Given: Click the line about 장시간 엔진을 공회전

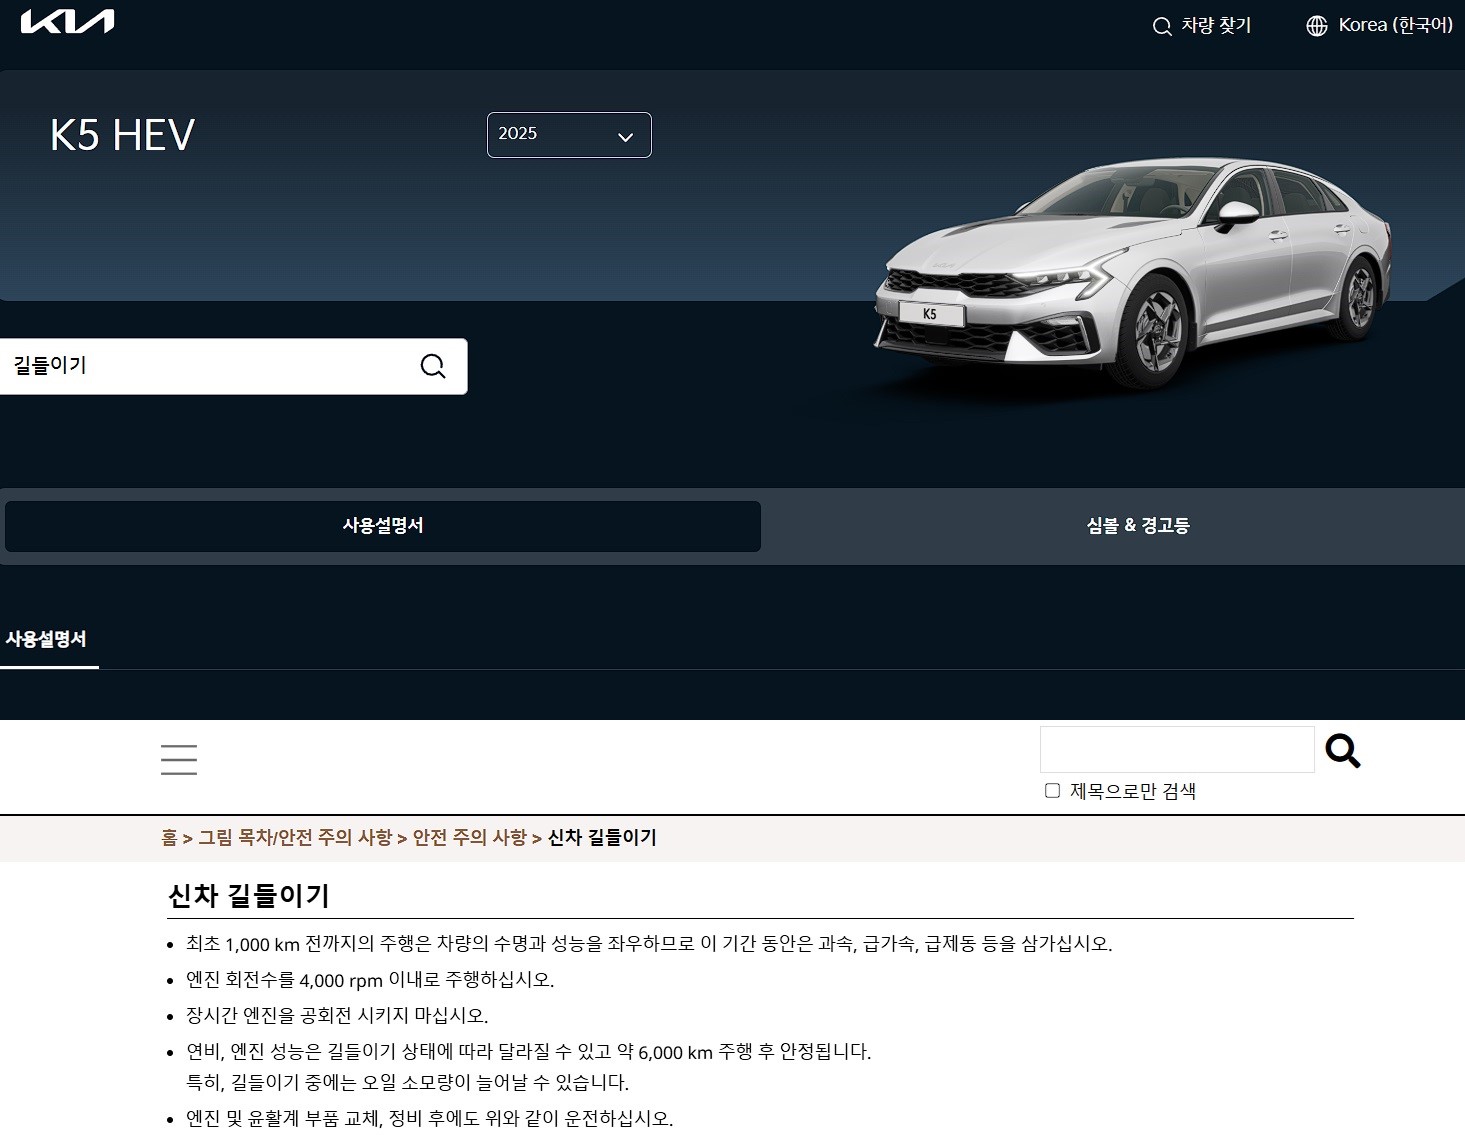Looking at the screenshot, I should [337, 1016].
